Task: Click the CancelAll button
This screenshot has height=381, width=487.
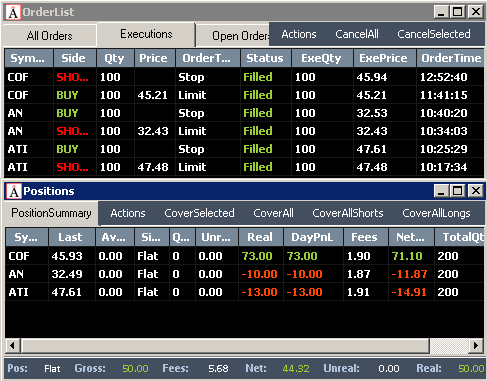Action: click(x=357, y=34)
